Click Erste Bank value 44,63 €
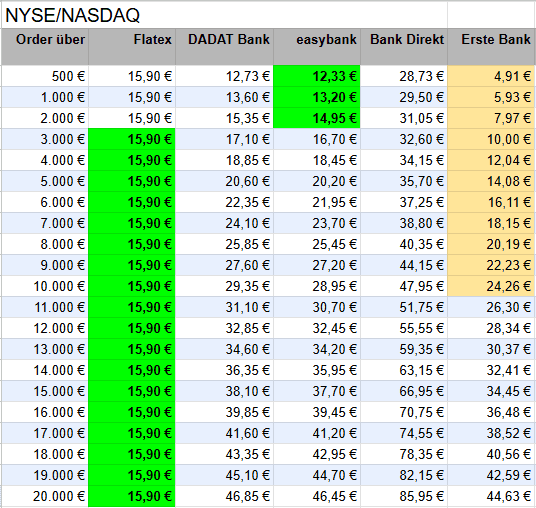536x508 pixels. click(x=492, y=496)
